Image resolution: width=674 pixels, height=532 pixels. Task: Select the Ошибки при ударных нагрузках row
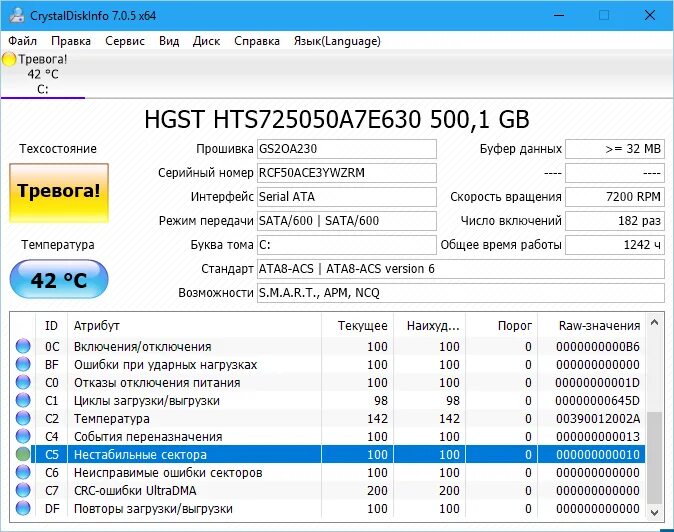(x=328, y=364)
